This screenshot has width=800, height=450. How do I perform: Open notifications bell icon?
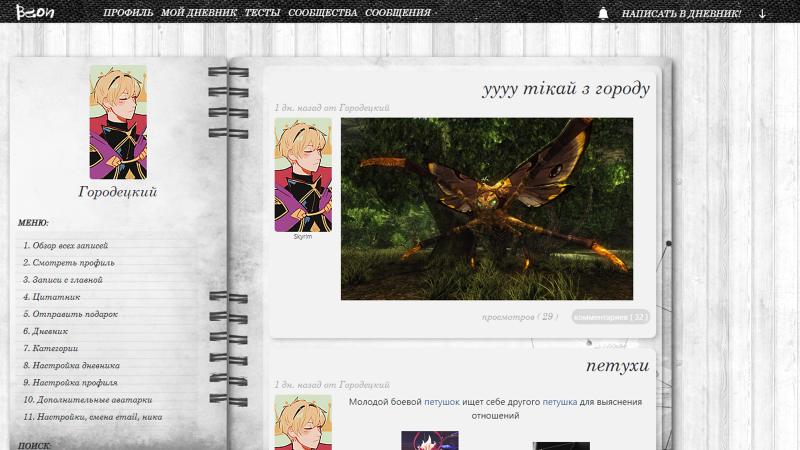[x=603, y=14]
